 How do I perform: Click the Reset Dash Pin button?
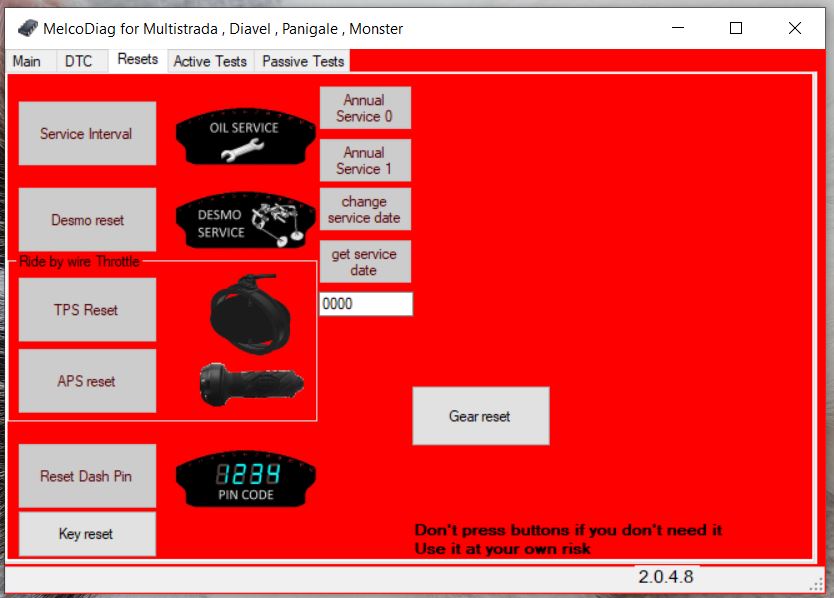coord(87,476)
